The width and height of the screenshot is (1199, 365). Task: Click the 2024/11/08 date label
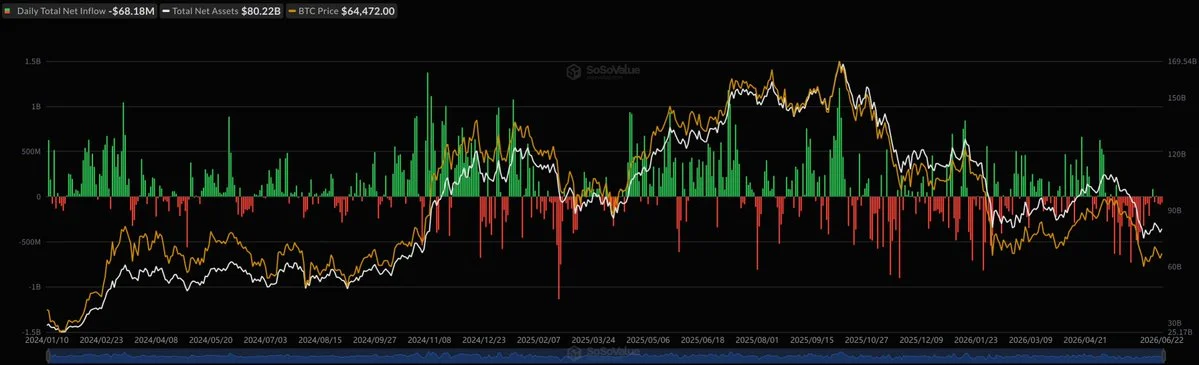coord(429,339)
